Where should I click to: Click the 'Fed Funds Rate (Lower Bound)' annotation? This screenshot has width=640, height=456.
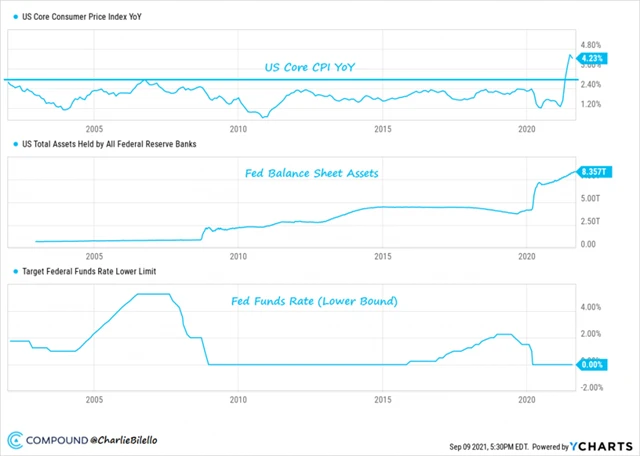point(316,302)
